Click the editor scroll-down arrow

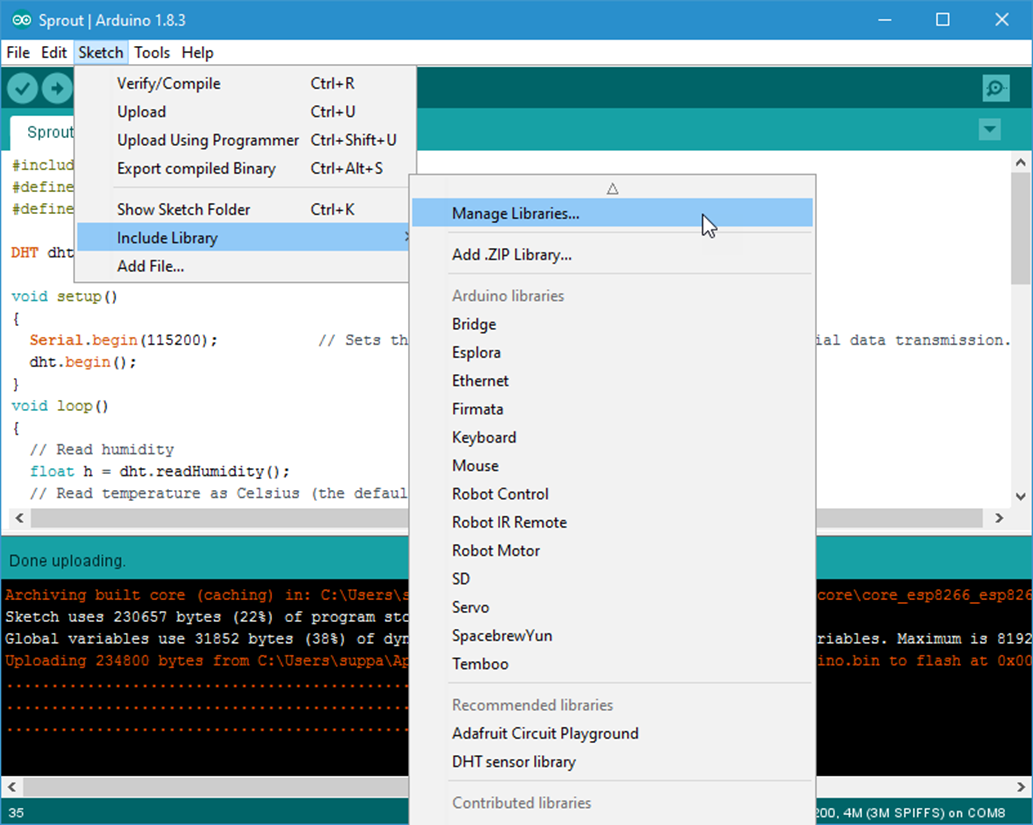click(1020, 497)
